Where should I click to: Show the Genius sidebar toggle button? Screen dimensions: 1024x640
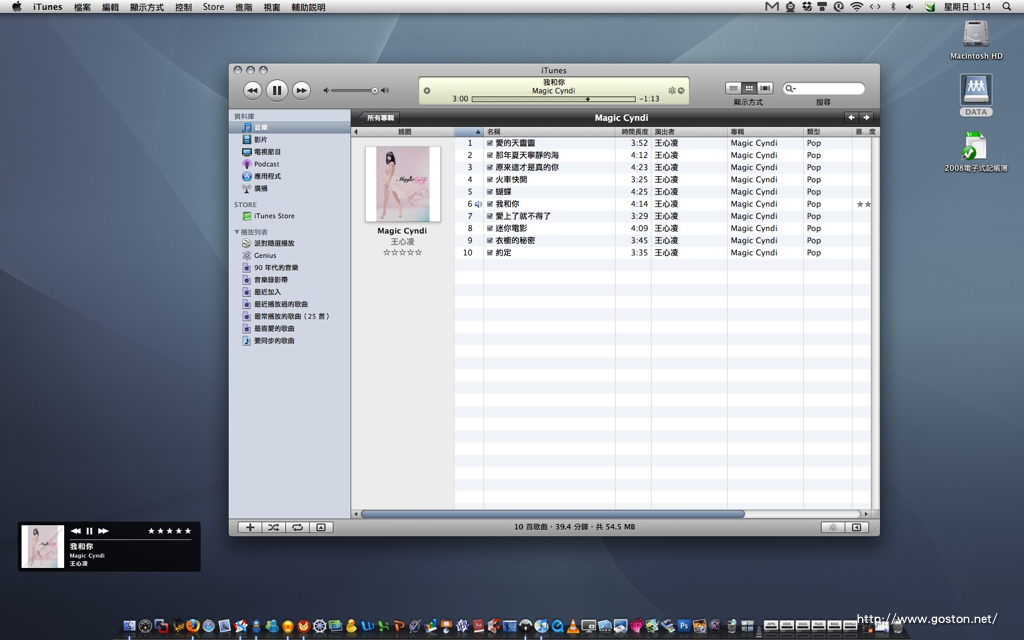click(x=857, y=527)
